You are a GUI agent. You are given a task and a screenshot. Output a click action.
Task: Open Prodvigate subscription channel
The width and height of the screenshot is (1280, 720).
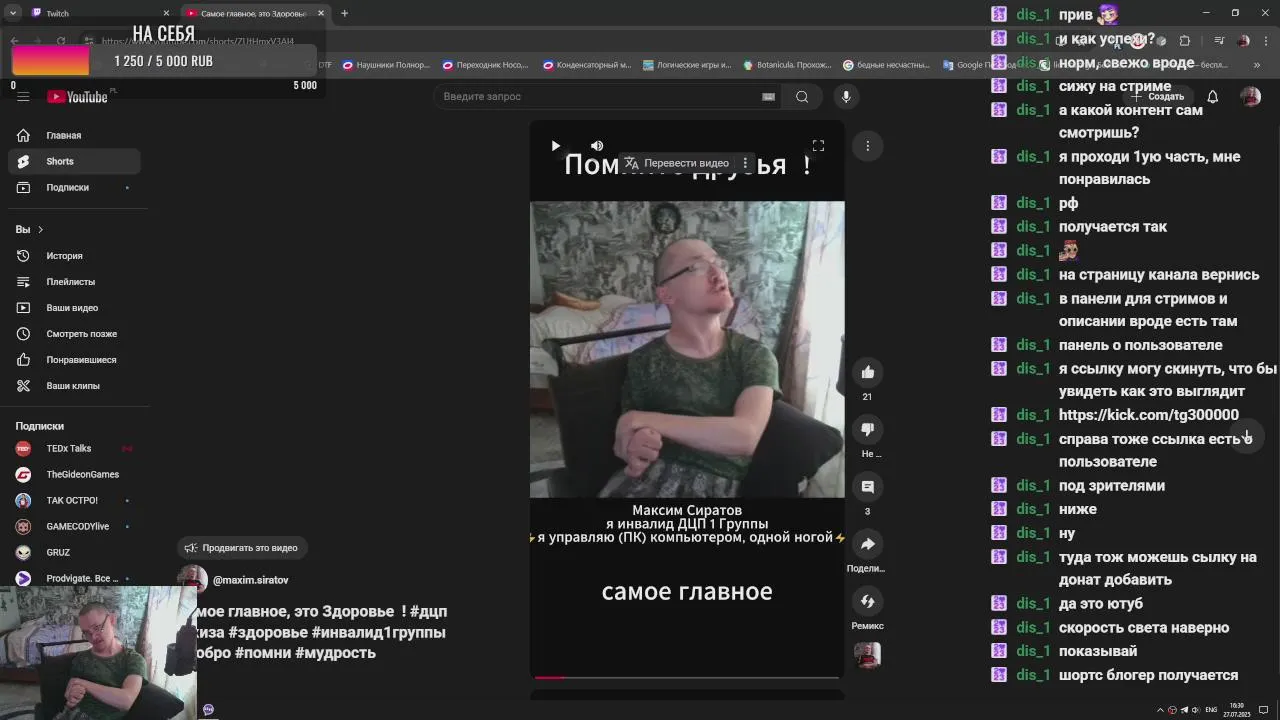pos(75,578)
